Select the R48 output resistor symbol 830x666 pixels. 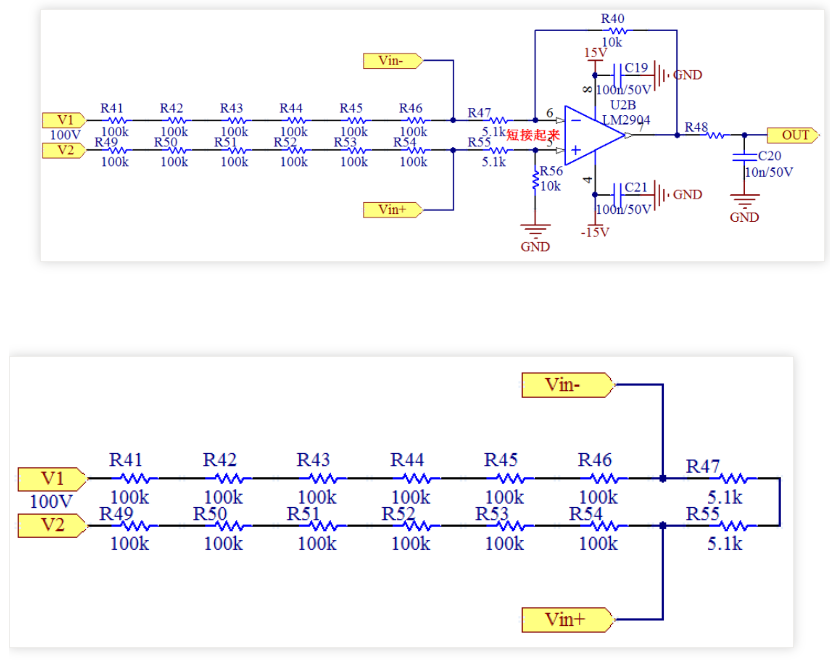[x=717, y=136]
